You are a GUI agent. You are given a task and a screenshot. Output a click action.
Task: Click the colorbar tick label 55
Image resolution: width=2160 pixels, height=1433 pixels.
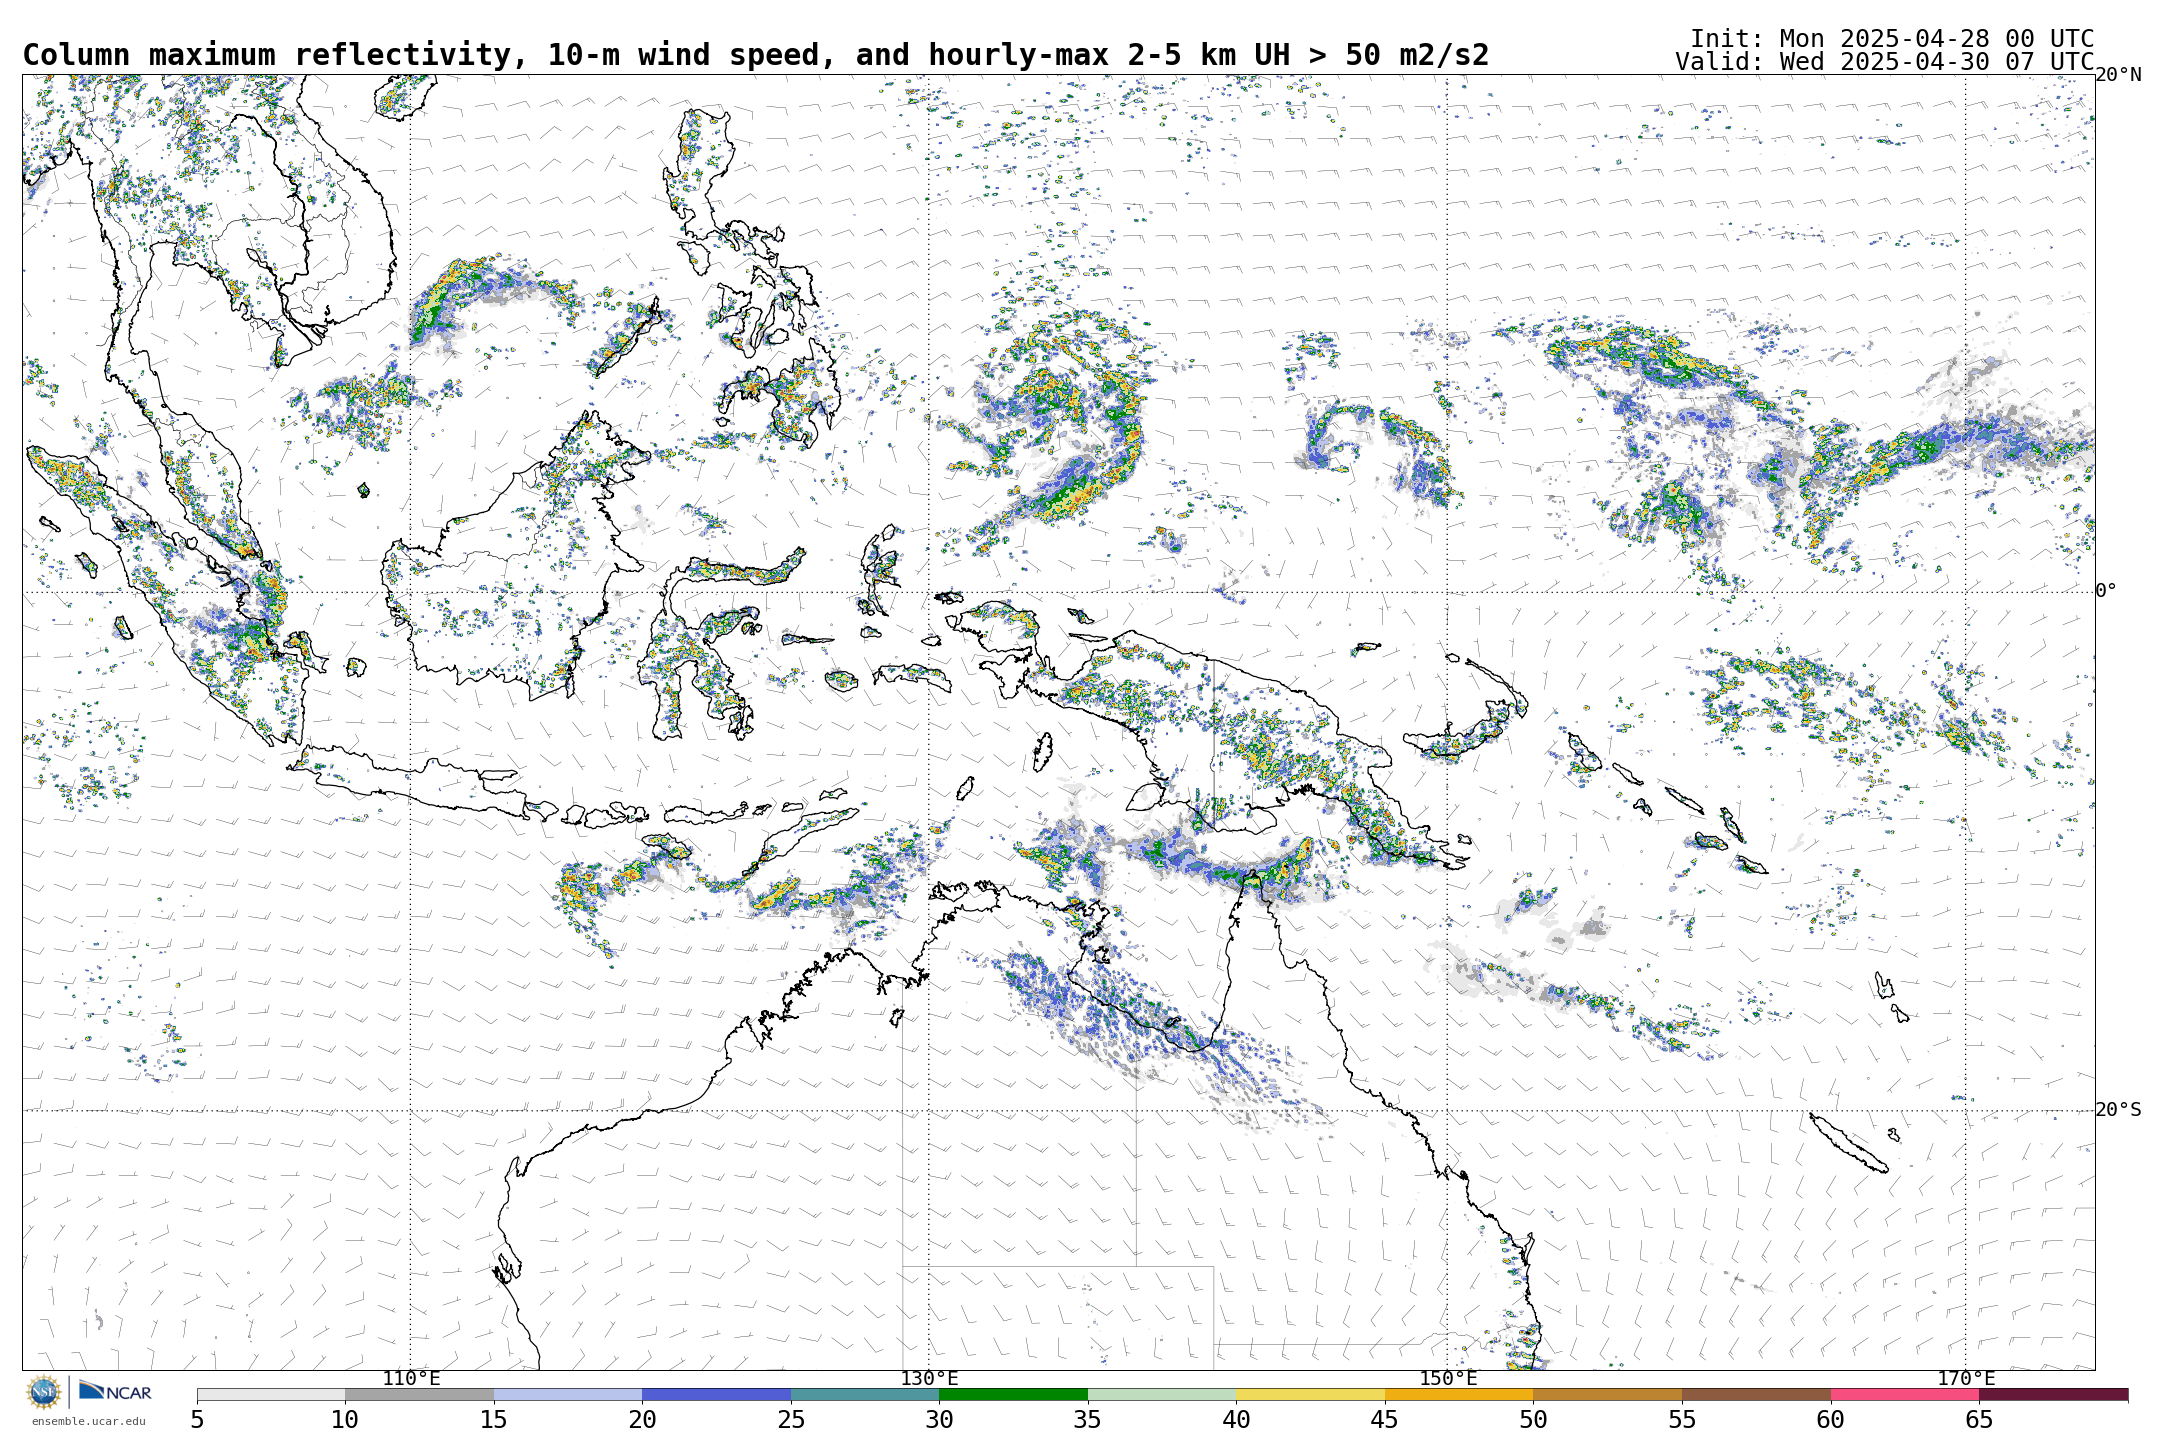[1682, 1419]
